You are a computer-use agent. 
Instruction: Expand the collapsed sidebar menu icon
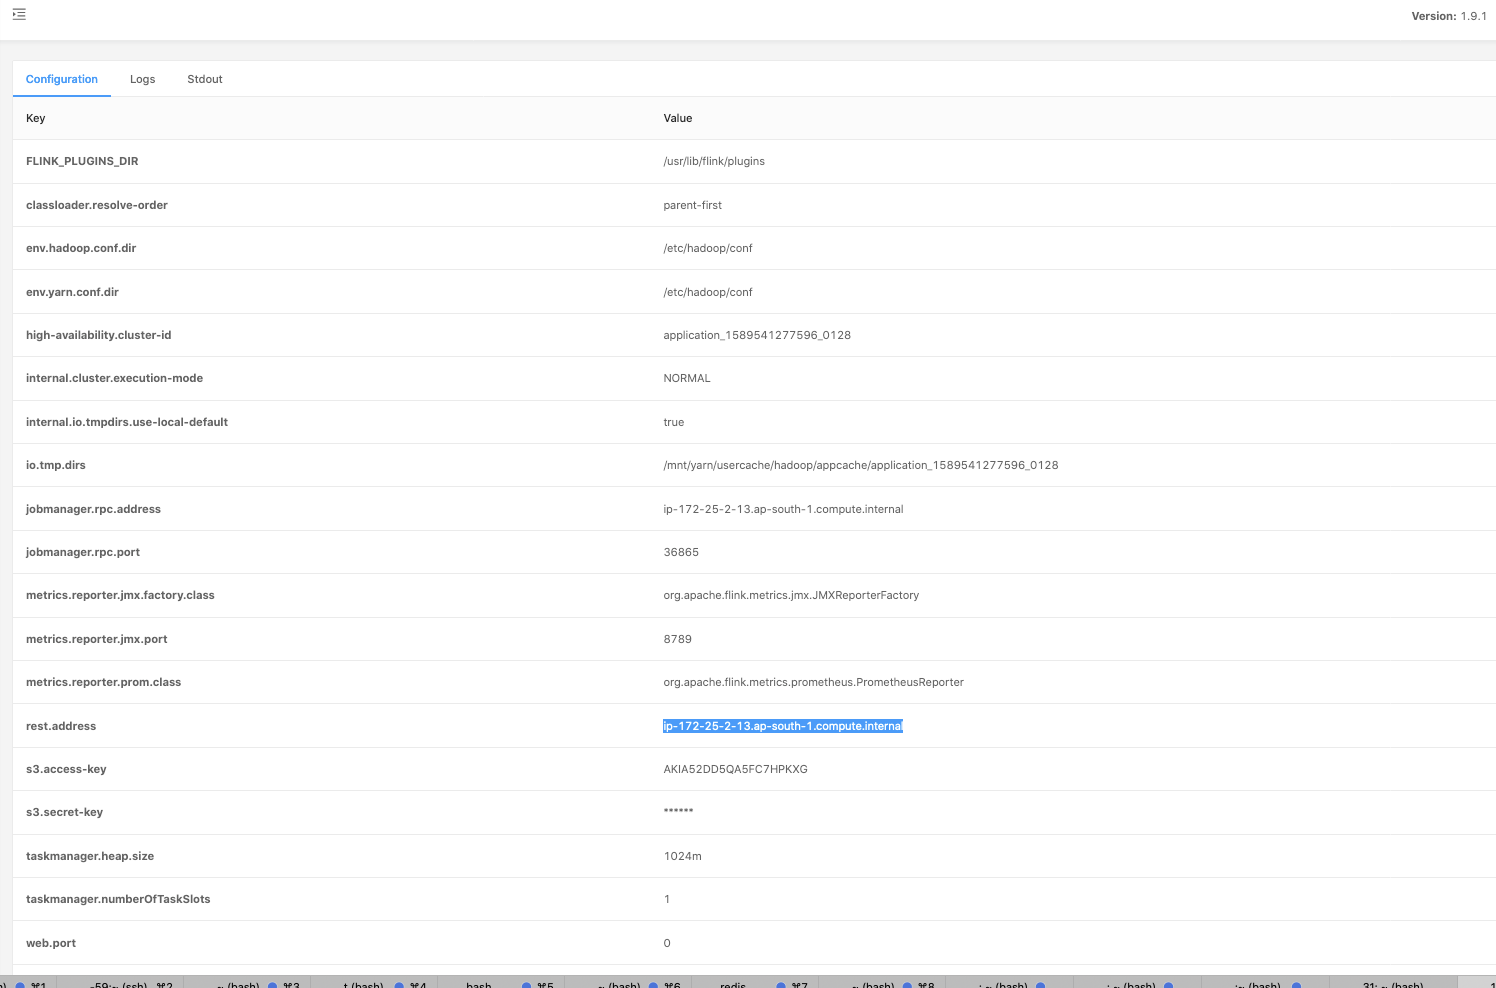point(19,15)
